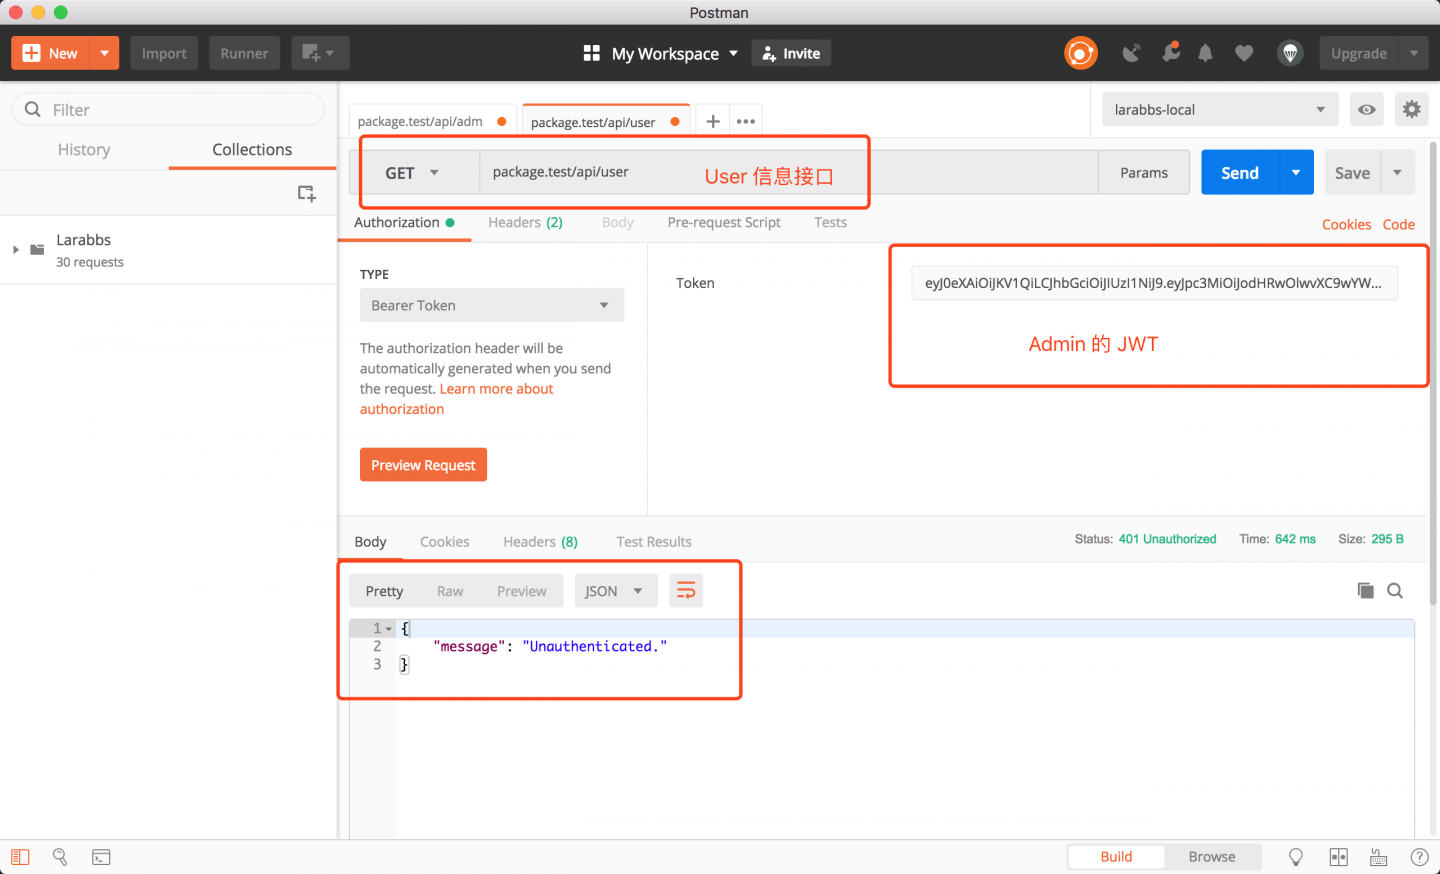This screenshot has width=1440, height=874.
Task: Click the Cookies link
Action: coord(1346,224)
